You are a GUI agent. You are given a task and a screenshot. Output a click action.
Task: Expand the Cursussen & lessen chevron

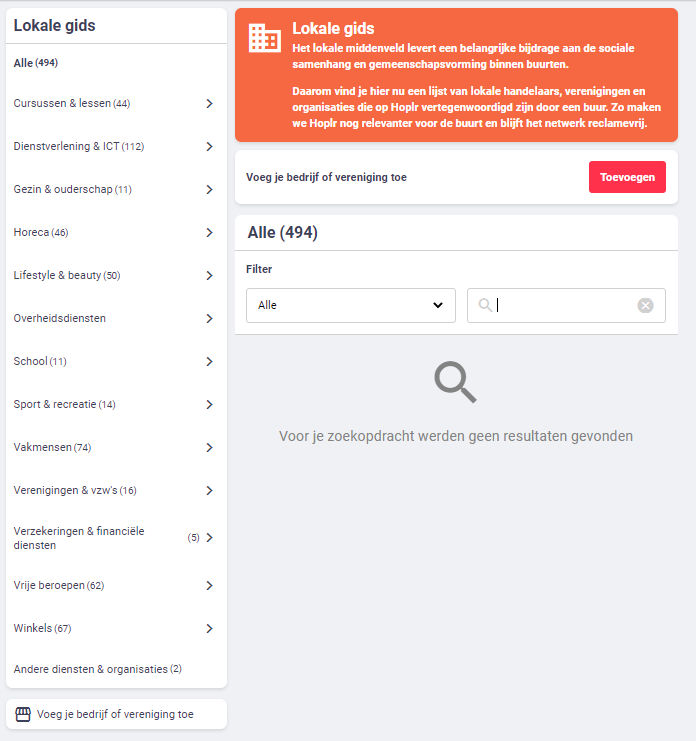(x=209, y=103)
